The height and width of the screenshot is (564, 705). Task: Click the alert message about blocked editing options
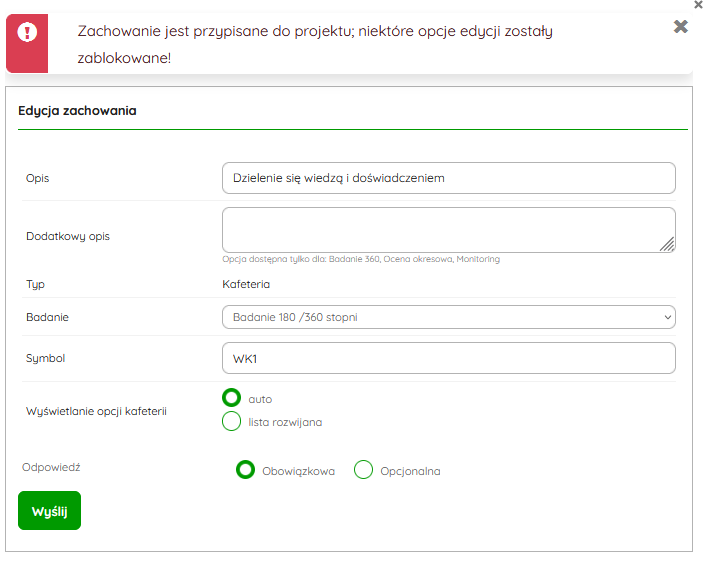coord(315,44)
